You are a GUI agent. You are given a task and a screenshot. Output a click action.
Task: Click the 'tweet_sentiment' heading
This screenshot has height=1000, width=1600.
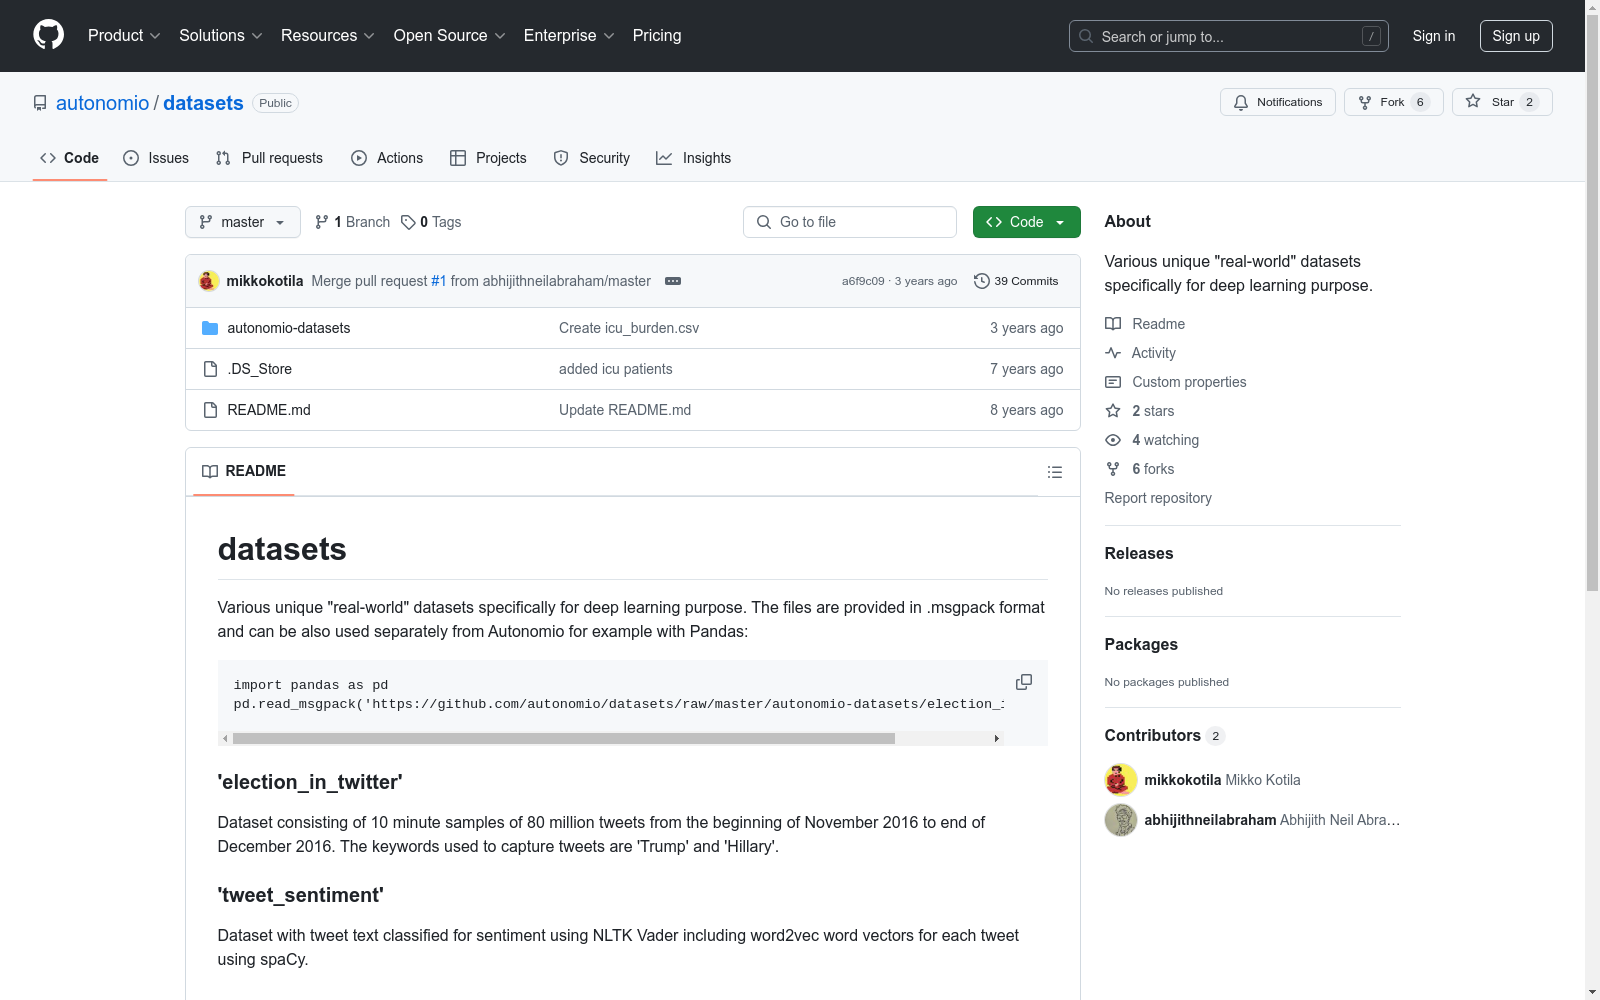(301, 895)
